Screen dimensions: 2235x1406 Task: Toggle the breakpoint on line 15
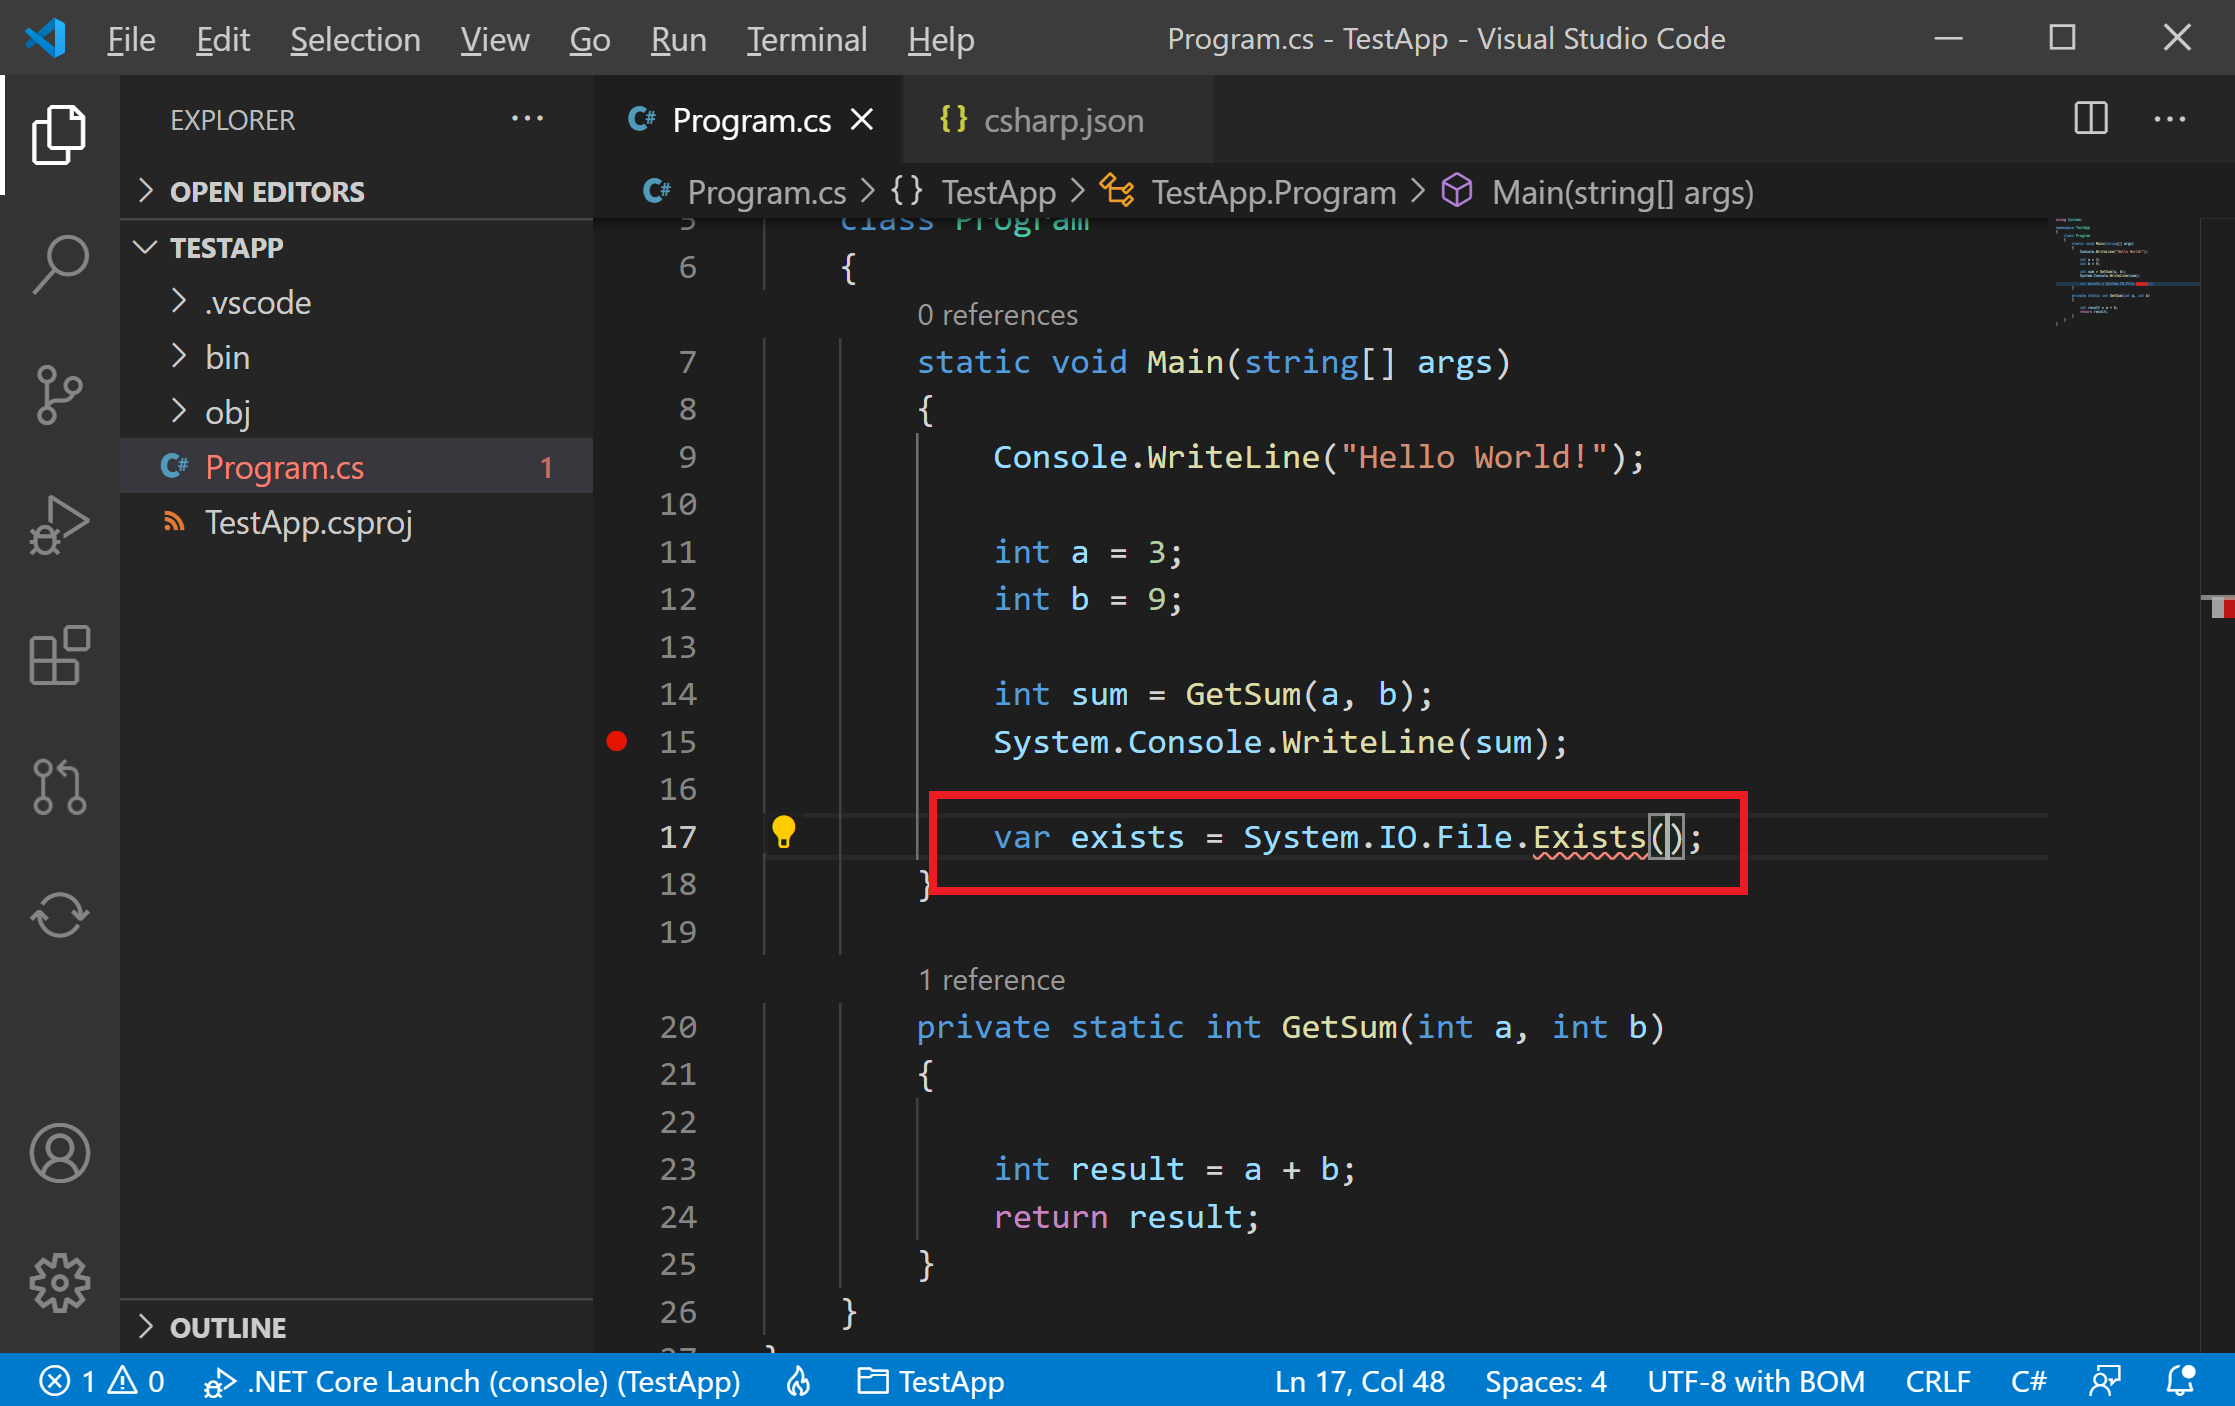617,741
